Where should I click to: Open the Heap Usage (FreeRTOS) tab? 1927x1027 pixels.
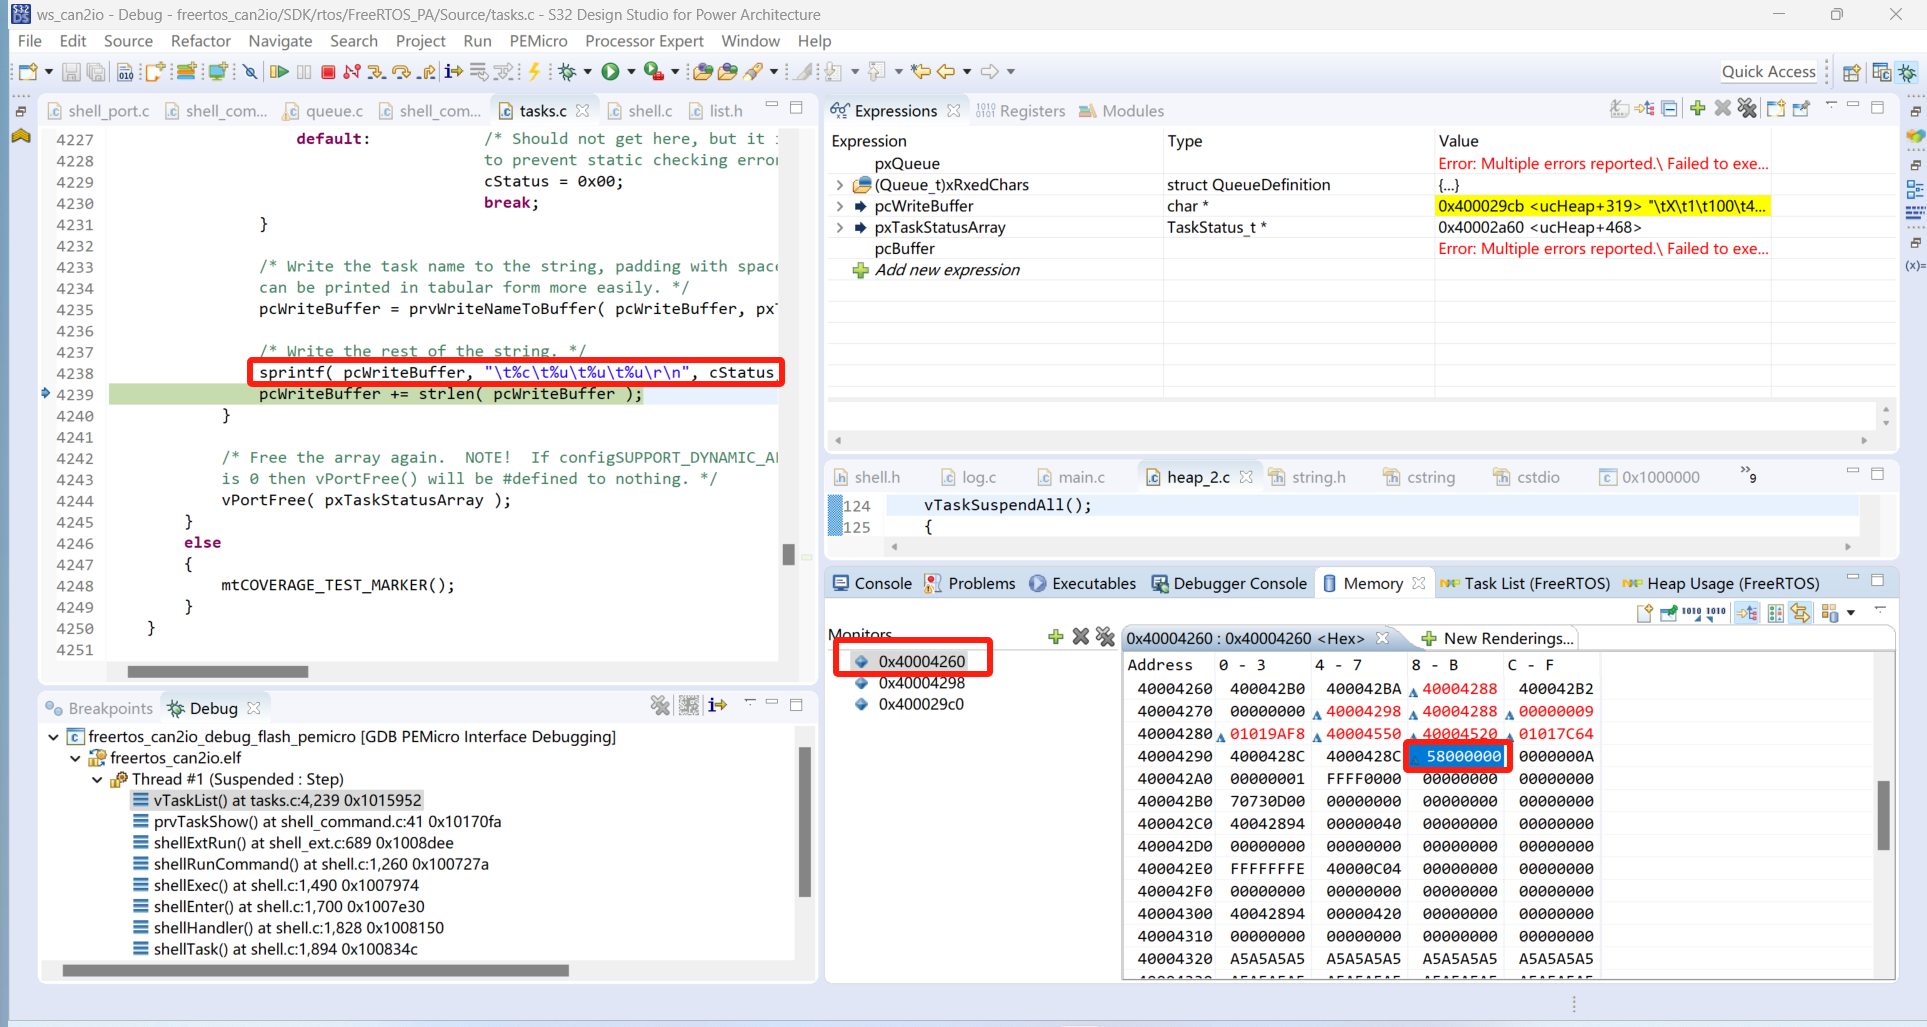pyautogui.click(x=1721, y=583)
